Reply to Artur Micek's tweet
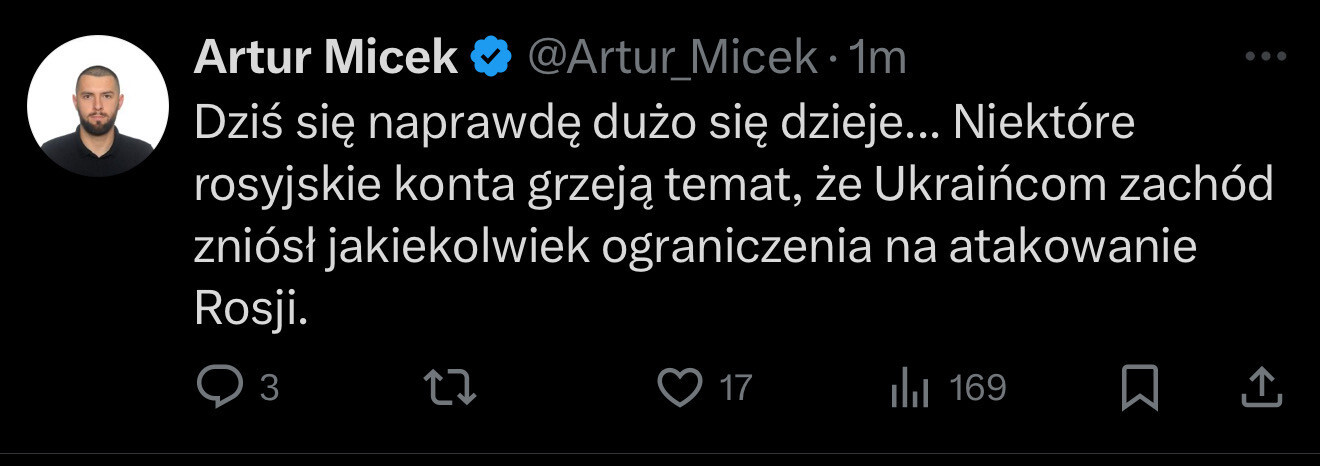Screen dimensions: 1320x466 [215, 387]
